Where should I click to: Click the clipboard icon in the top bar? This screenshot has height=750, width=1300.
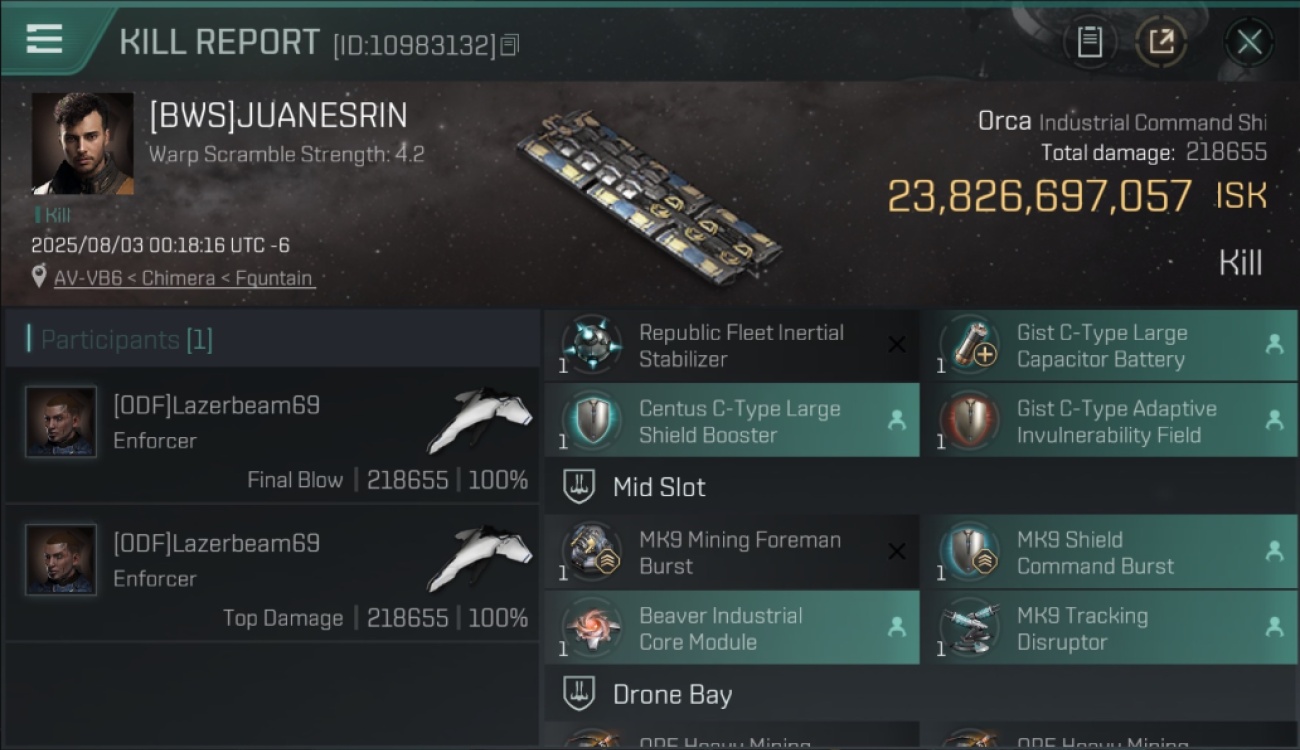(1090, 42)
